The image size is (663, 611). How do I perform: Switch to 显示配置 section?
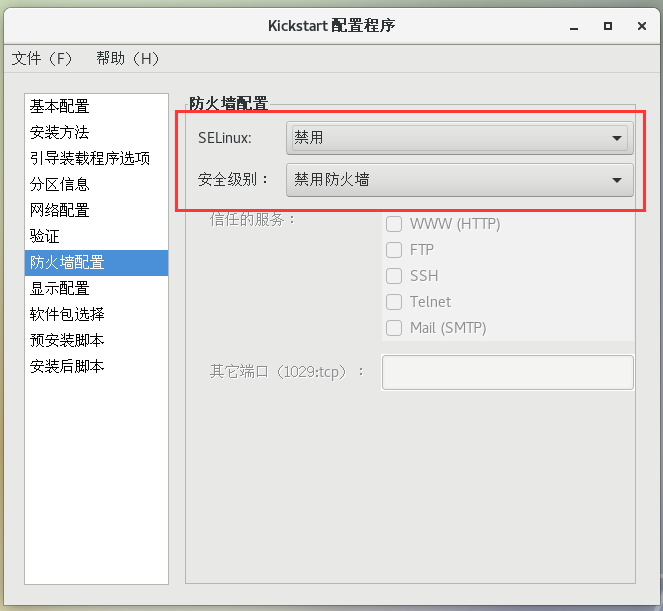click(96, 288)
